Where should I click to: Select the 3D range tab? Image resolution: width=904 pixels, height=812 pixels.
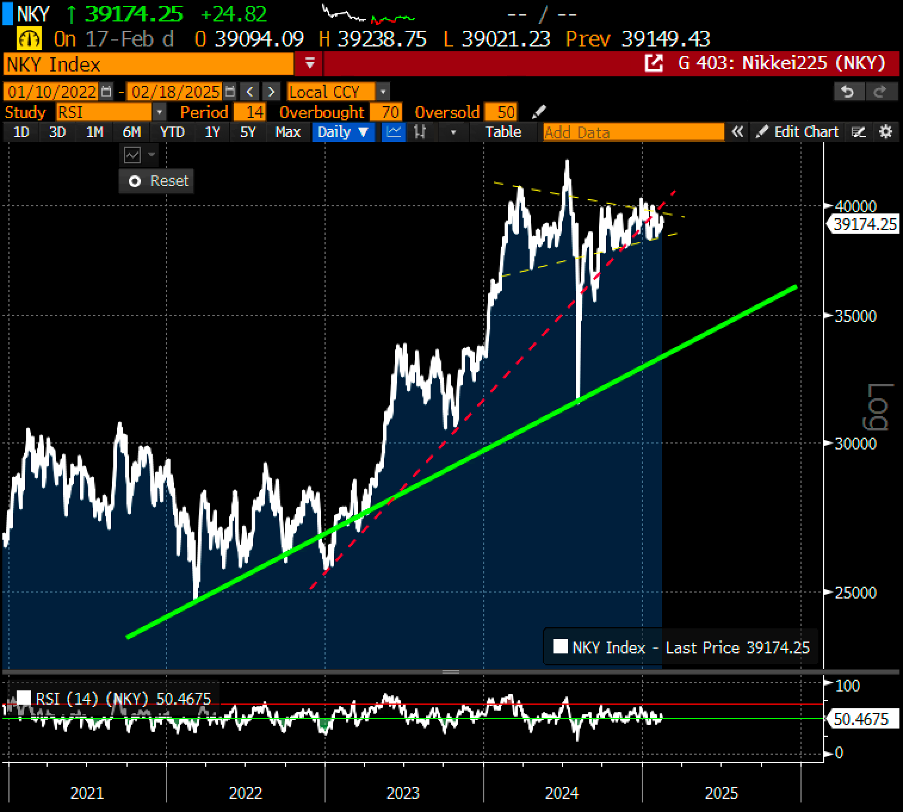58,132
